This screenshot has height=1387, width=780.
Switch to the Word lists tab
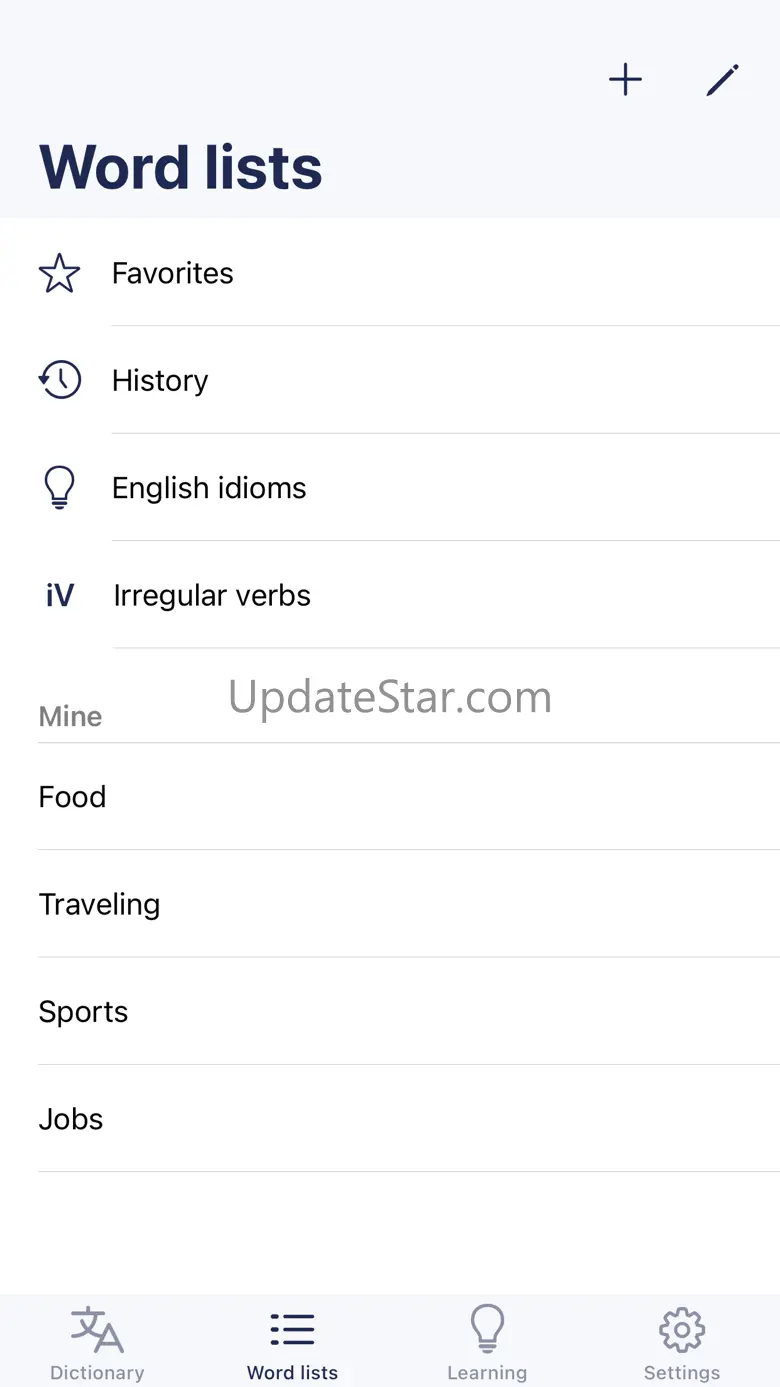[x=292, y=1342]
